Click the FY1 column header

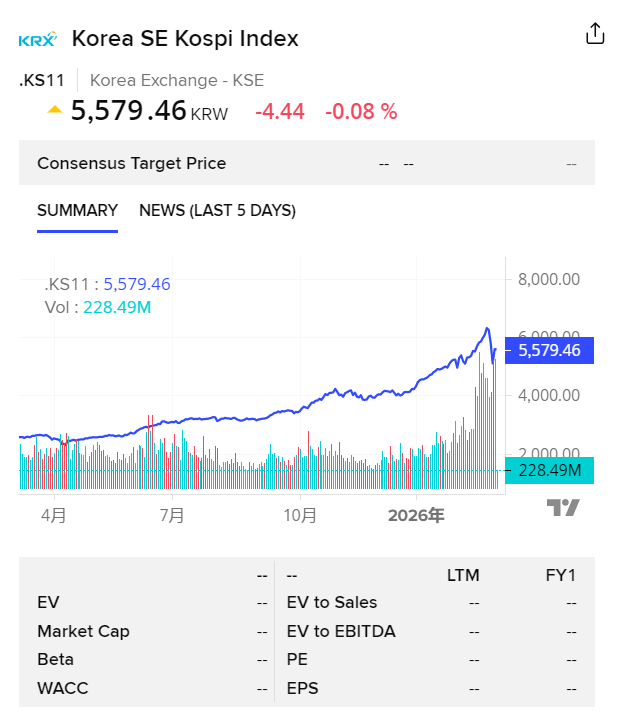pos(559,575)
